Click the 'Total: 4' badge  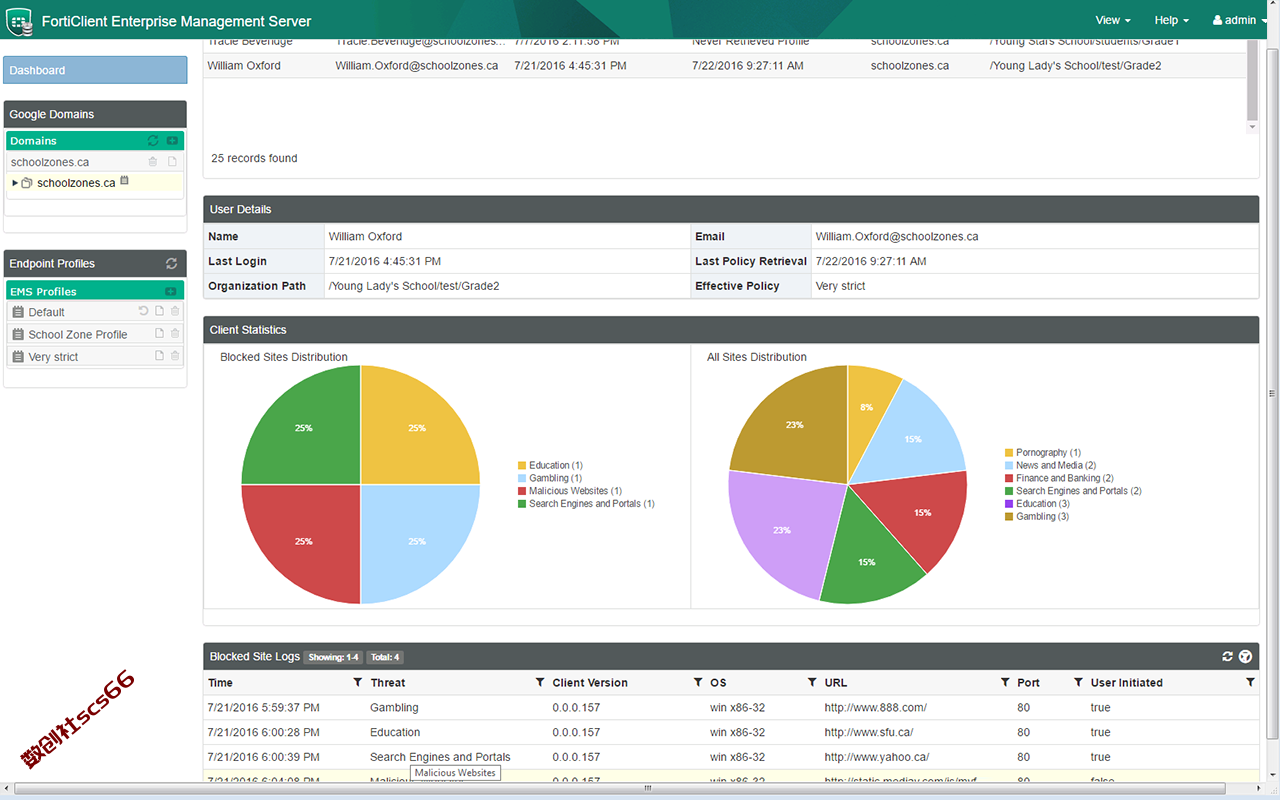(384, 657)
